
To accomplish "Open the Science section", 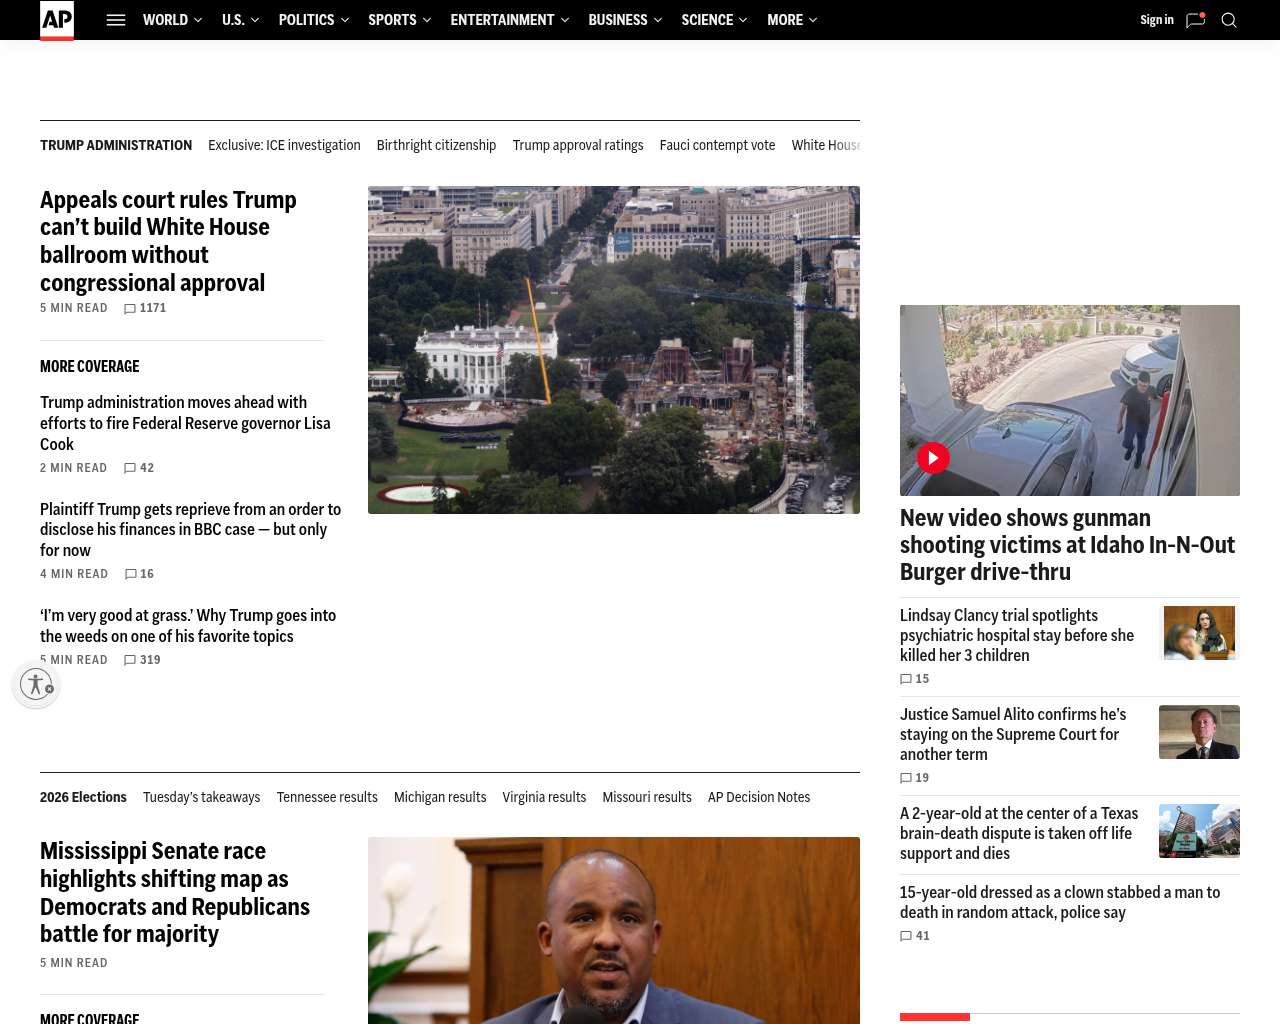I will coord(707,20).
